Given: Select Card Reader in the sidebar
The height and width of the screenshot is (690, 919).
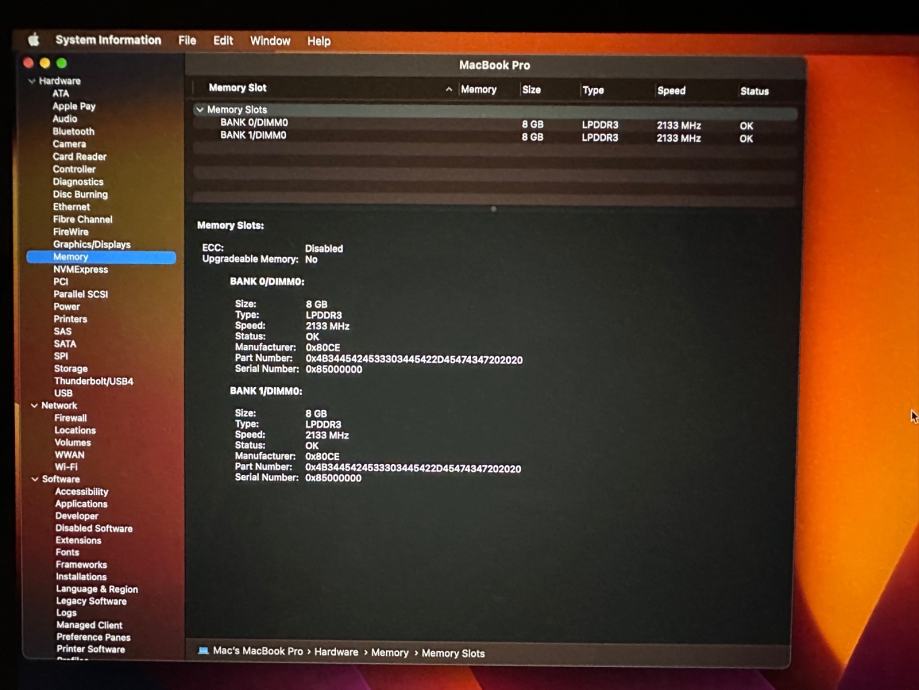Looking at the screenshot, I should [79, 157].
